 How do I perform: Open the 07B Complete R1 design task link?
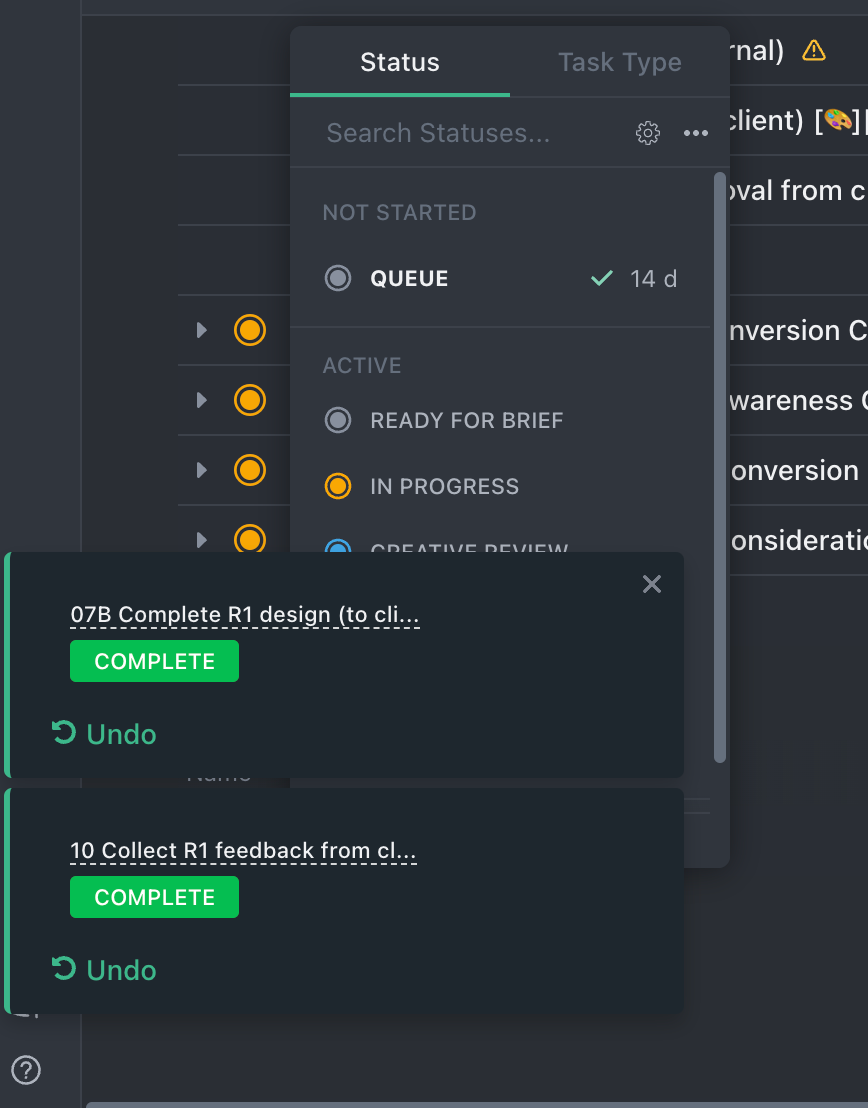tap(245, 615)
